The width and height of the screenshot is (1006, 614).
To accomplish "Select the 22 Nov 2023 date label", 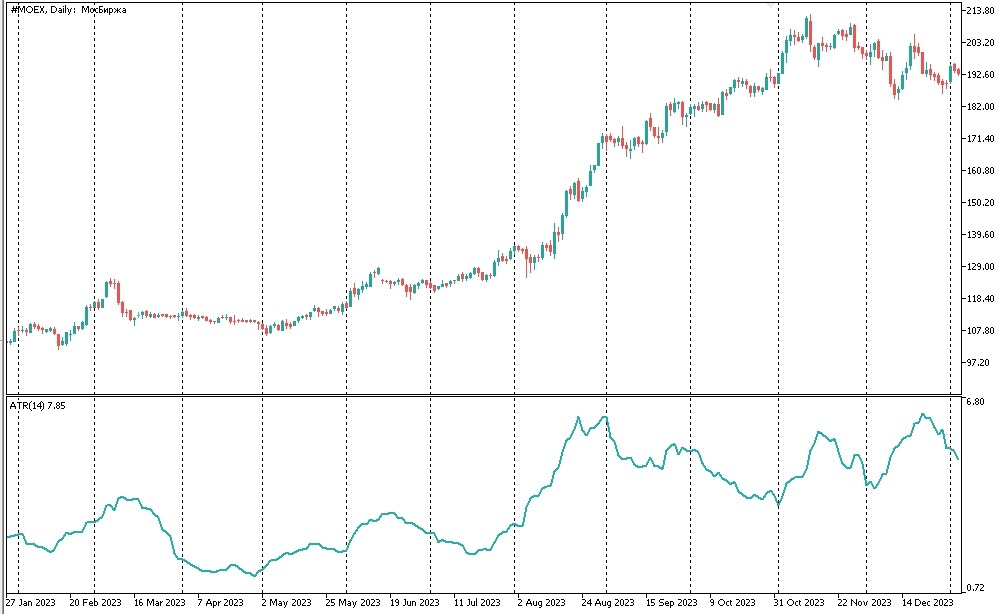I will [x=864, y=602].
